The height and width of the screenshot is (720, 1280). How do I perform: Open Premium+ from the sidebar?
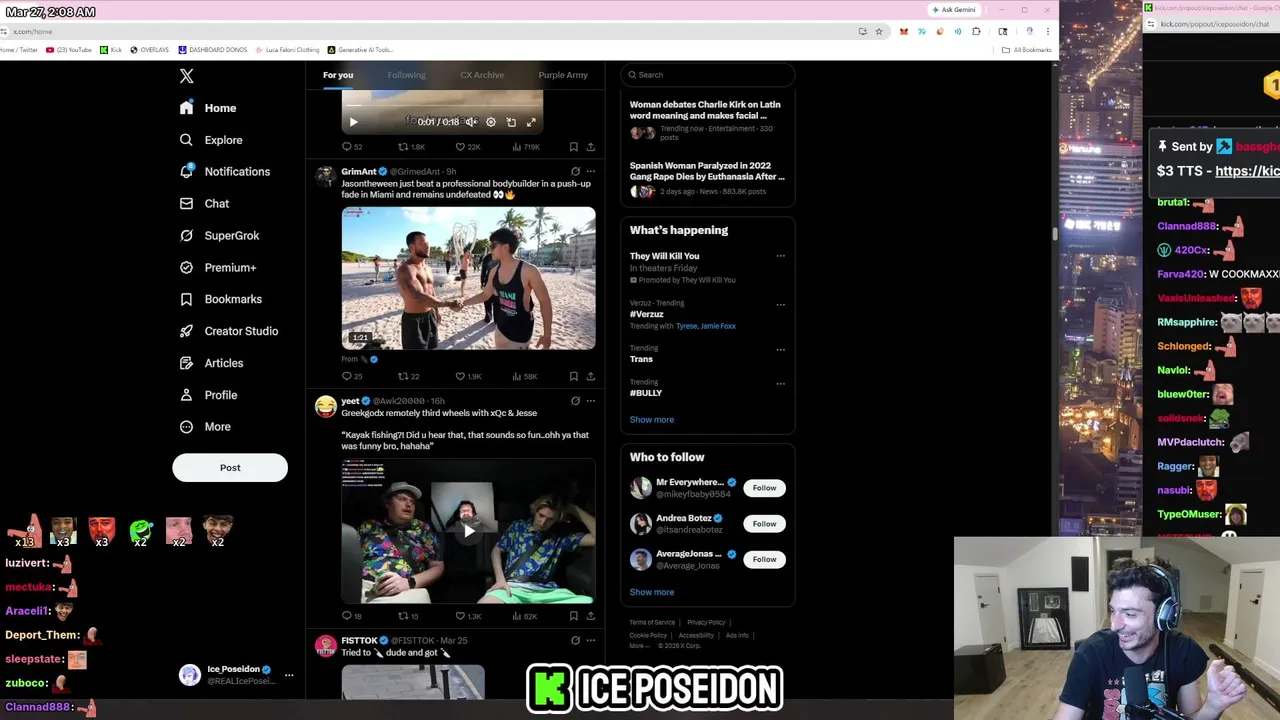[217, 268]
